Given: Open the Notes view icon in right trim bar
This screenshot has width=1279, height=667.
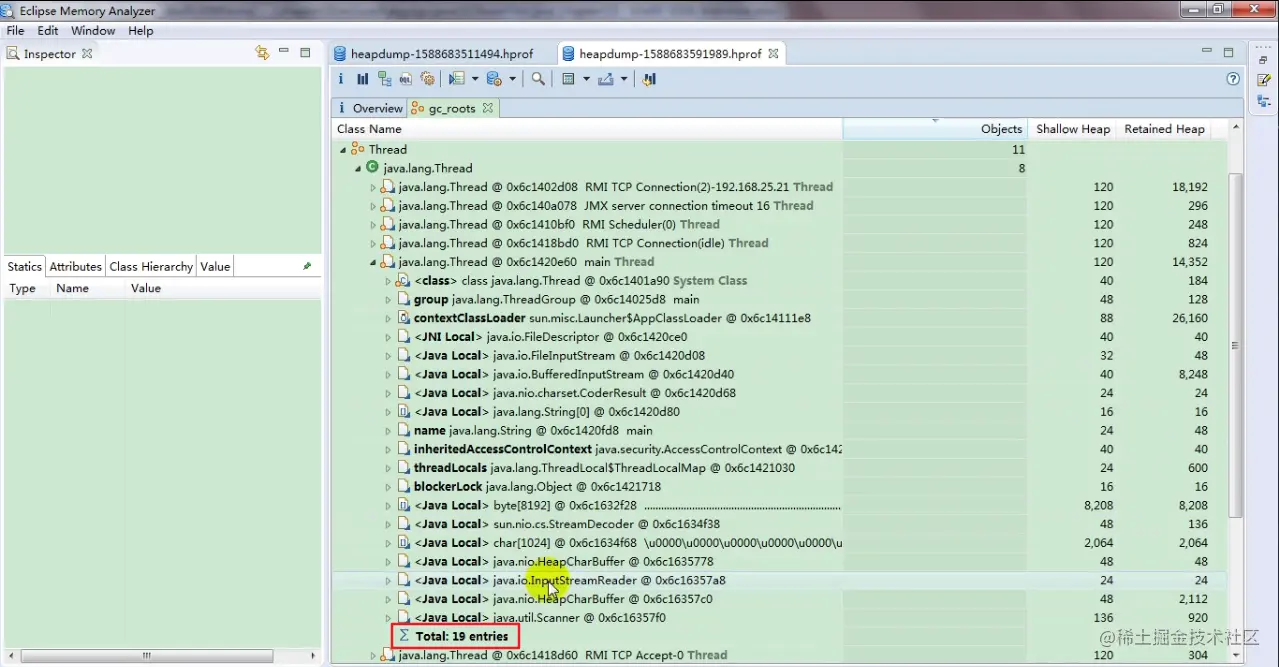Looking at the screenshot, I should [x=1264, y=80].
